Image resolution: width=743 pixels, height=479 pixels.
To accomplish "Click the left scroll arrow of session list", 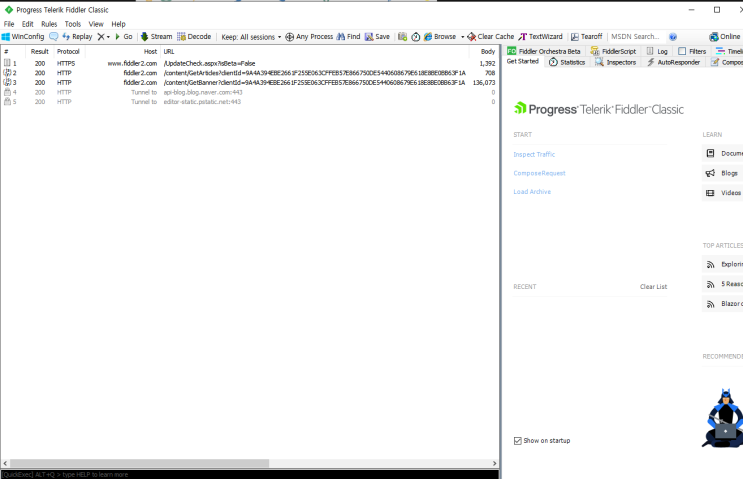I will (5, 463).
